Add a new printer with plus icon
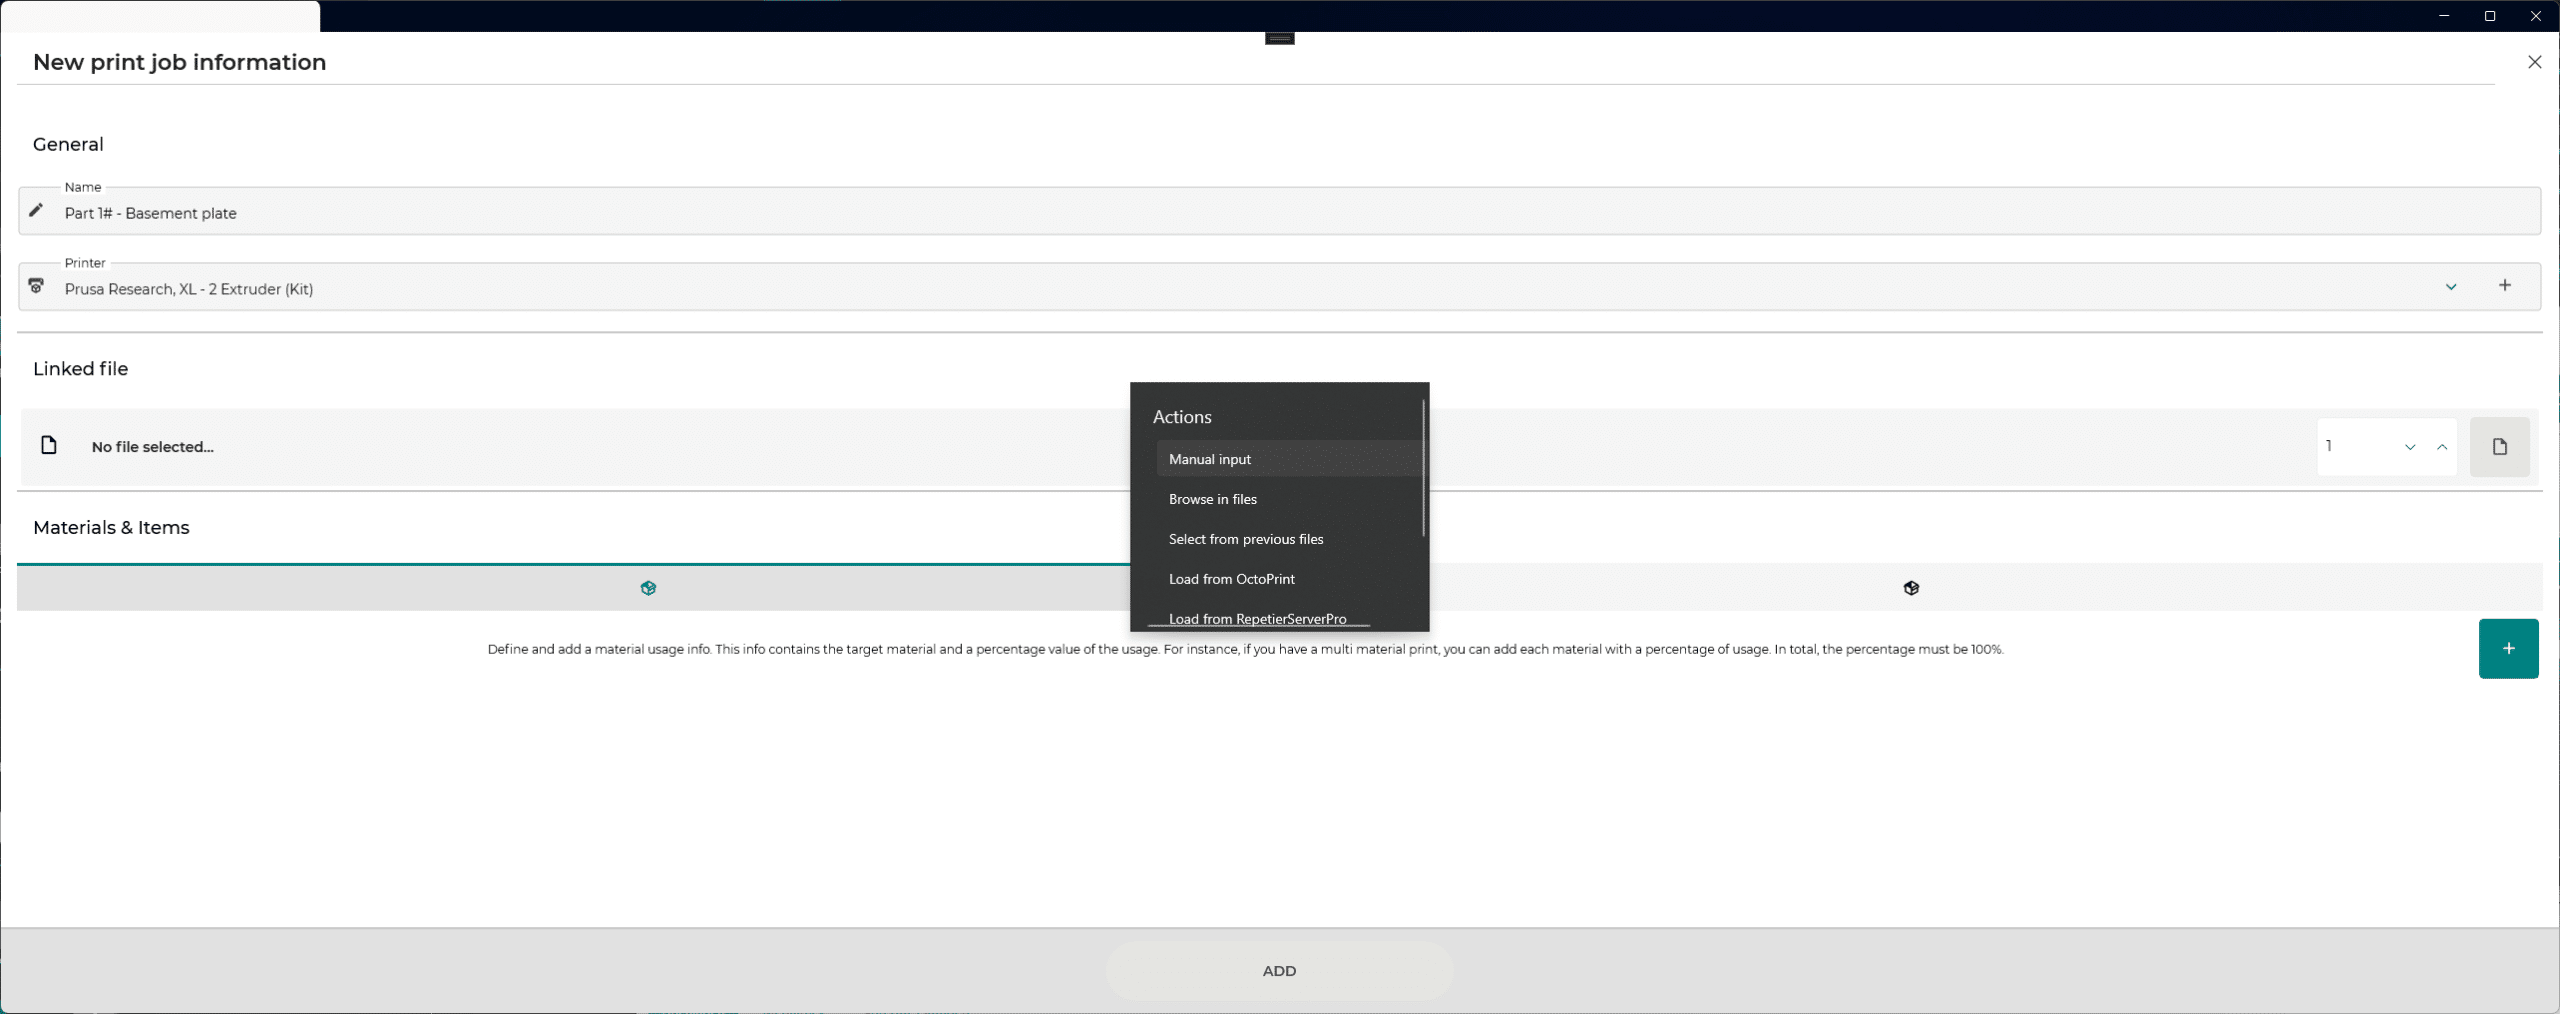 point(2504,286)
